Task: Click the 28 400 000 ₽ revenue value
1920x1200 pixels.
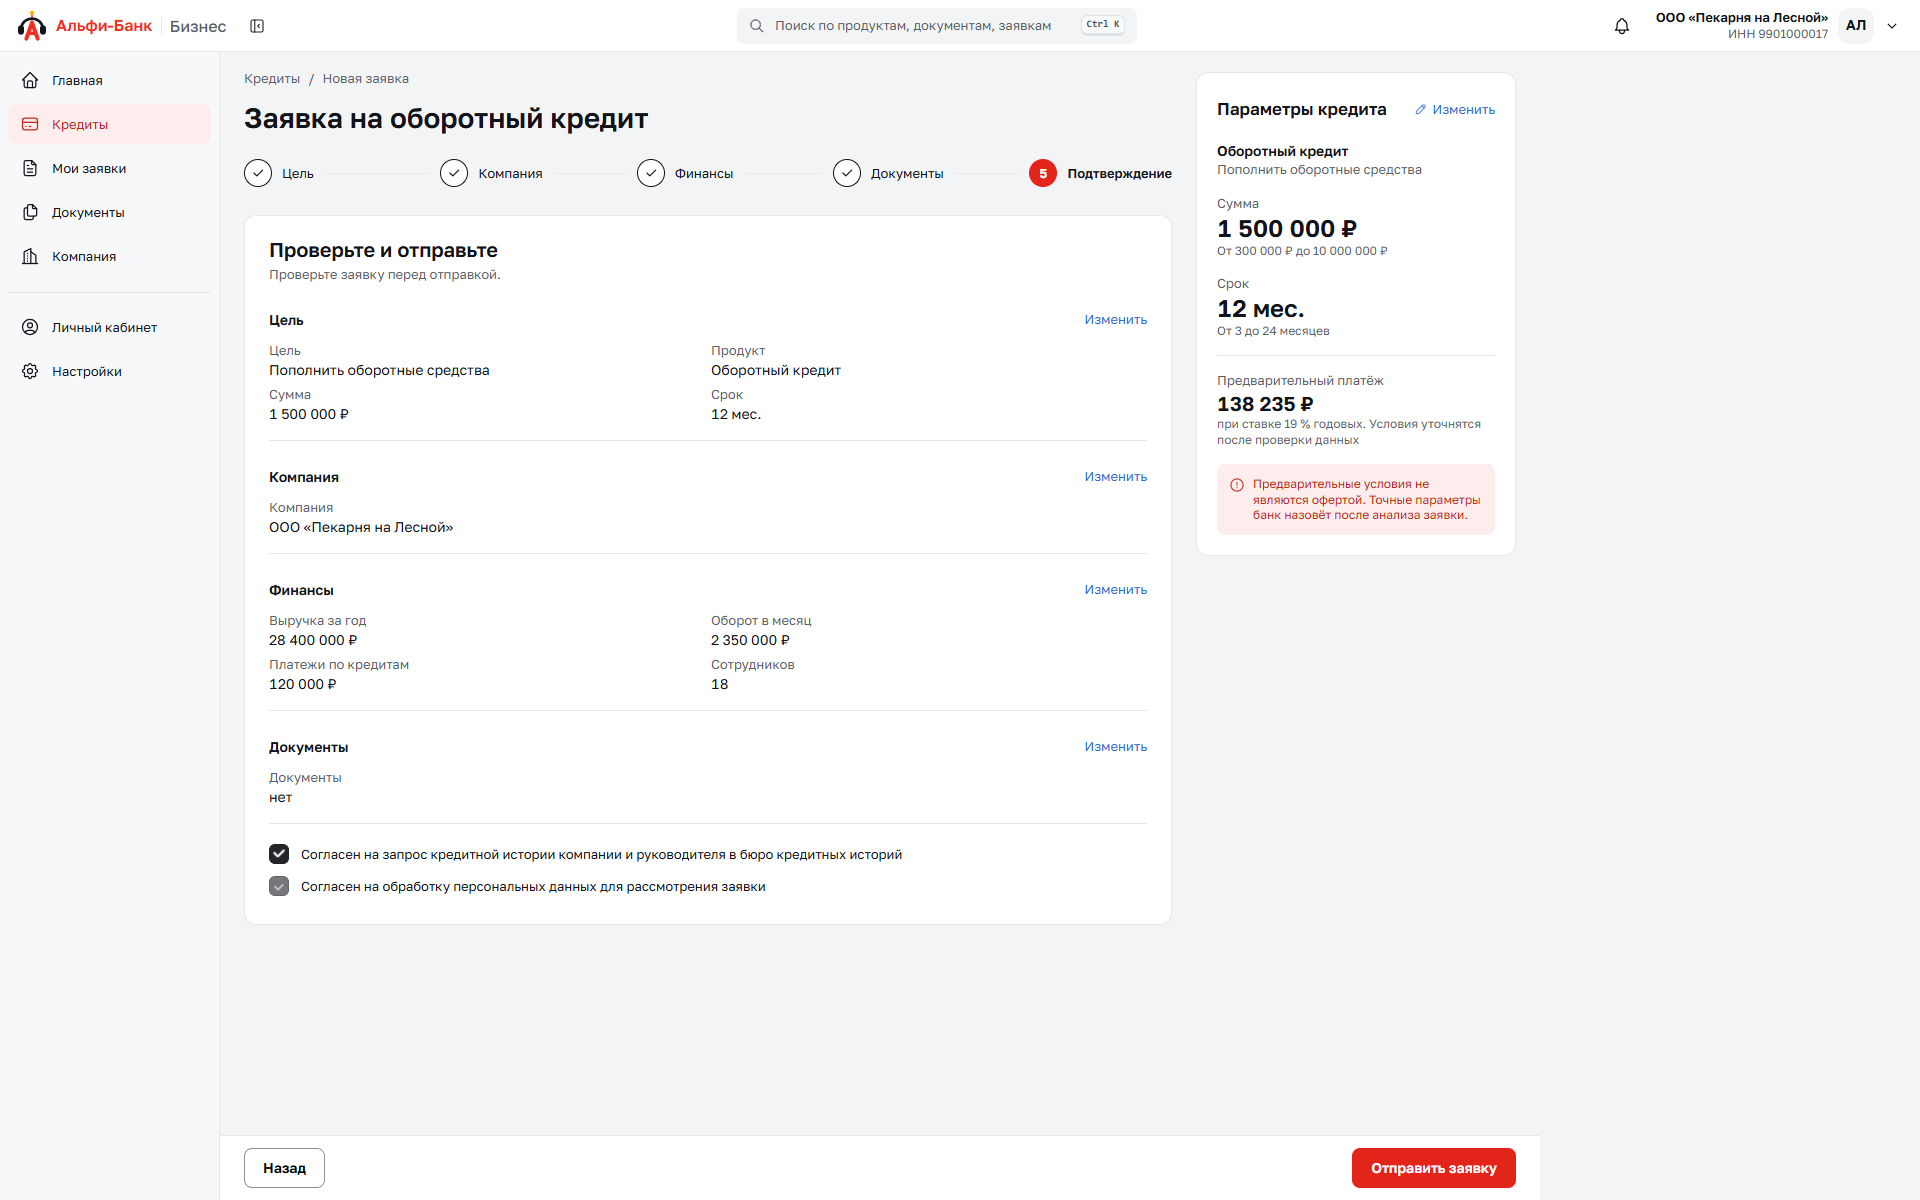Action: 313,640
